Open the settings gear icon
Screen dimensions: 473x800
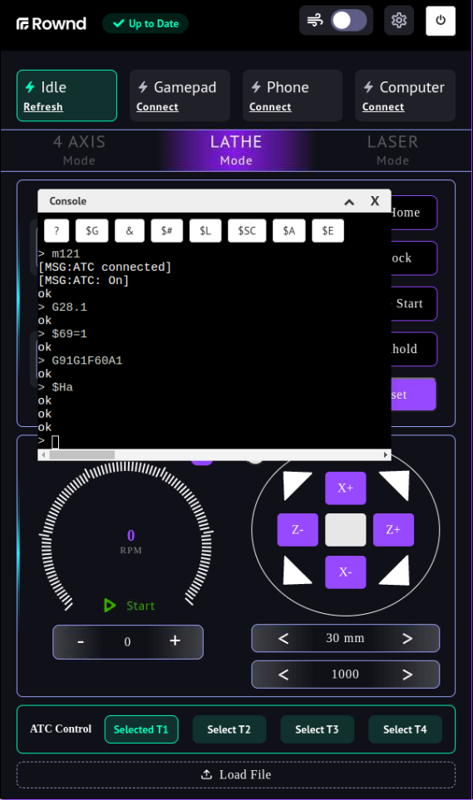tap(399, 20)
